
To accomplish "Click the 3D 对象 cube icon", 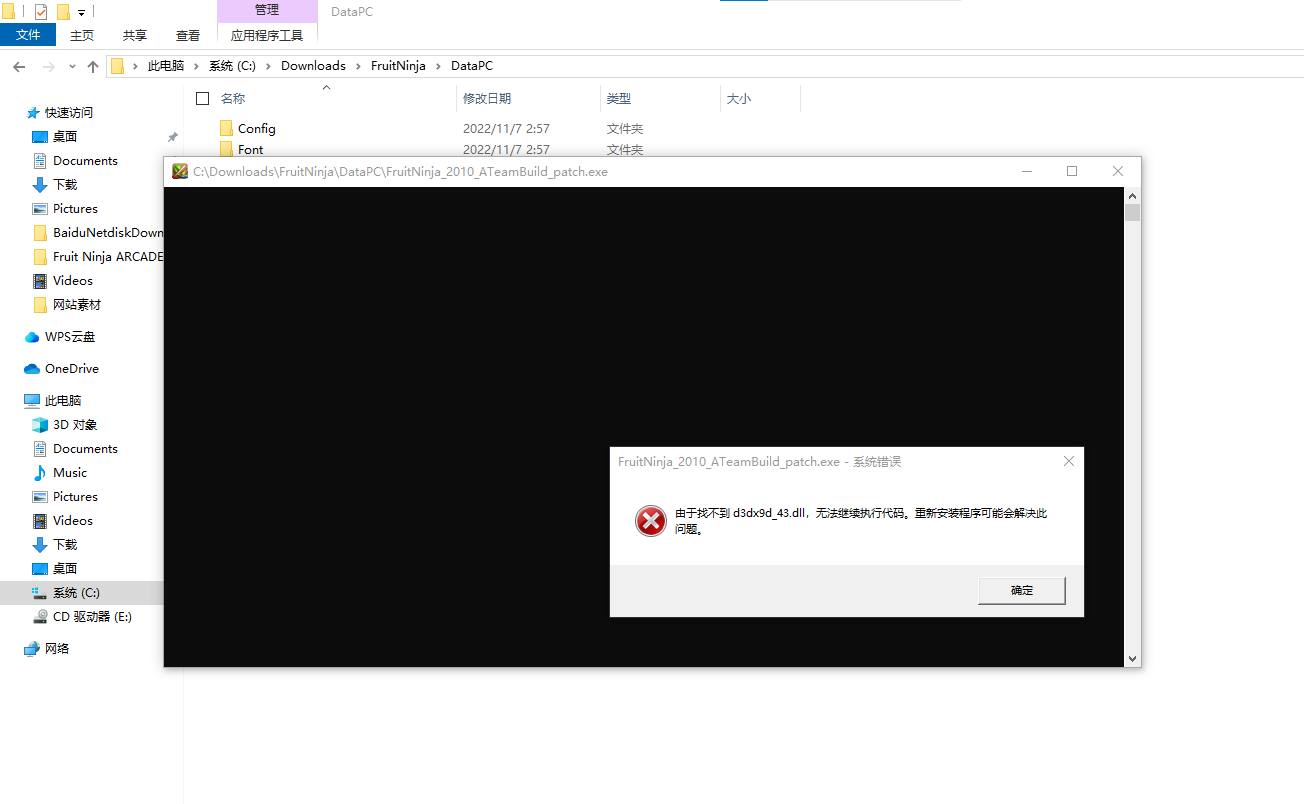I will tap(40, 425).
